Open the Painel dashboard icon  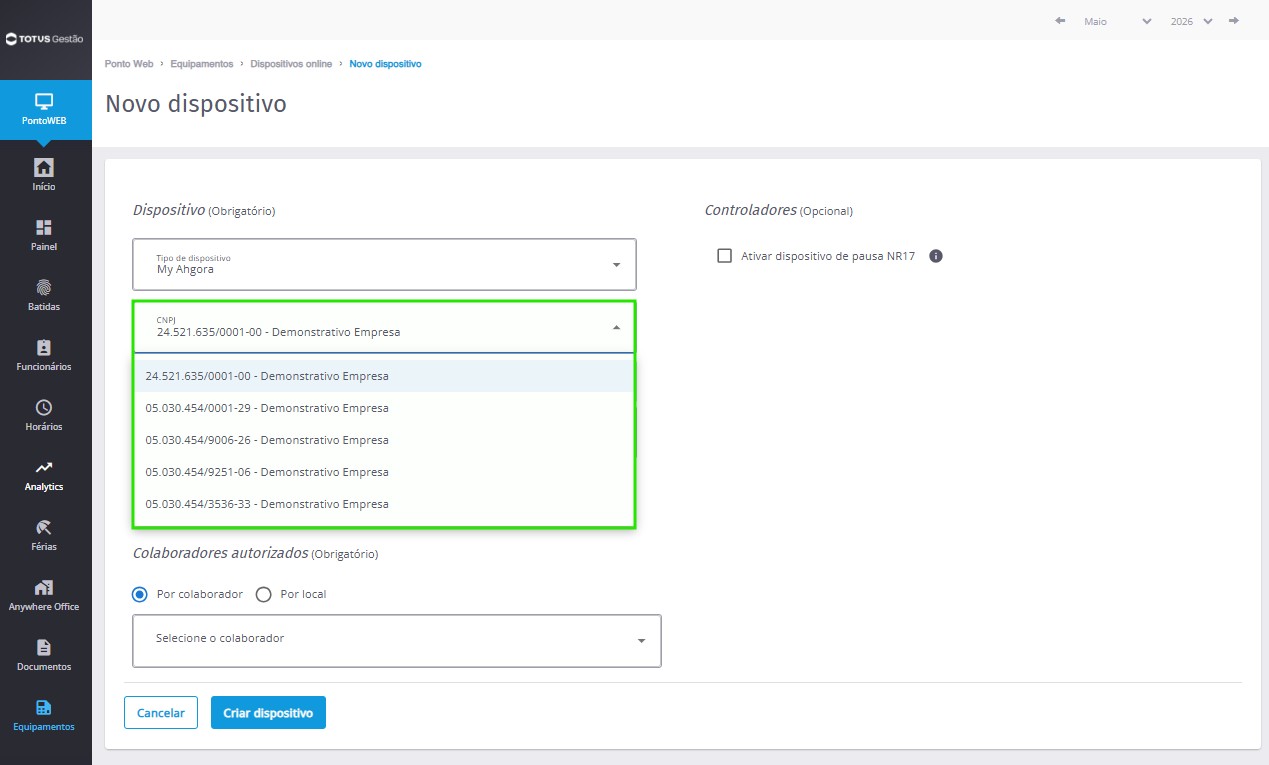pyautogui.click(x=44, y=227)
